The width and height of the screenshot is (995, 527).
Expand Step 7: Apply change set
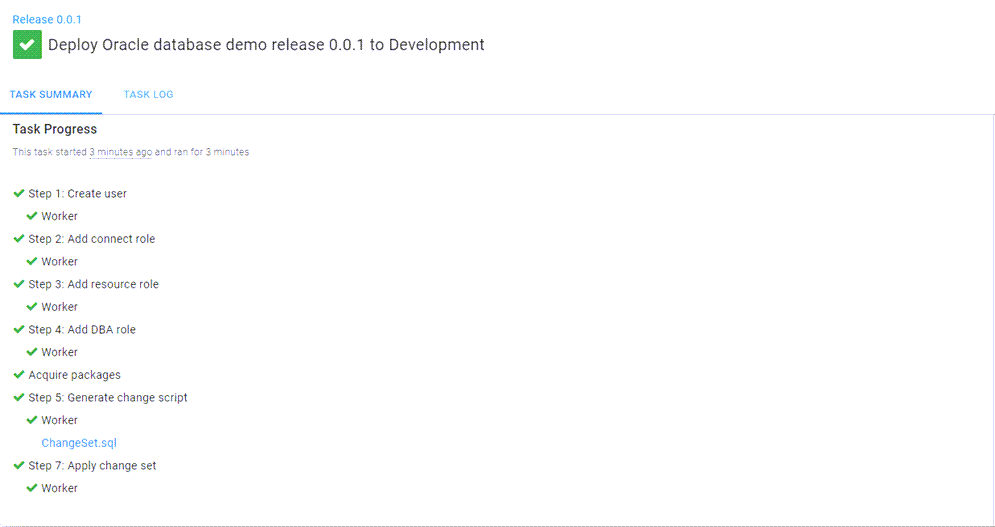[x=92, y=466]
